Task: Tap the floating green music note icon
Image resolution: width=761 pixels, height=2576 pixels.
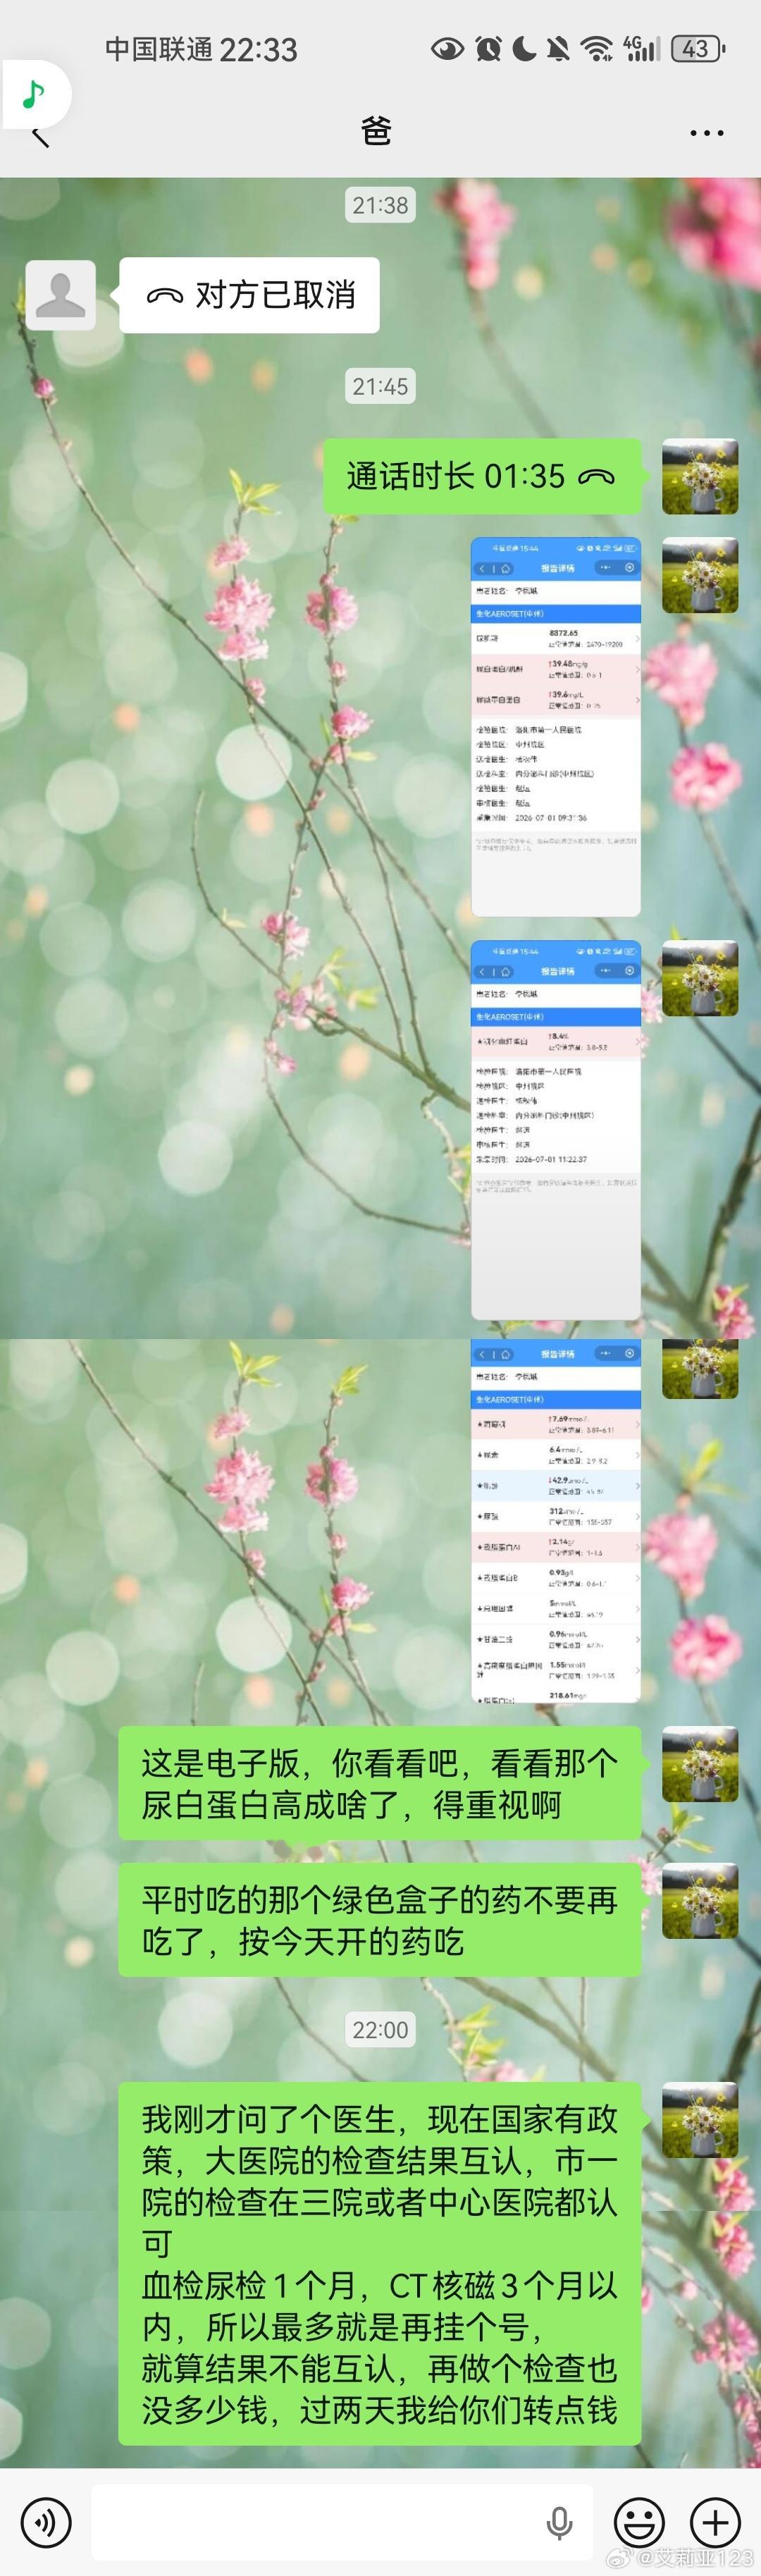Action: pos(34,94)
